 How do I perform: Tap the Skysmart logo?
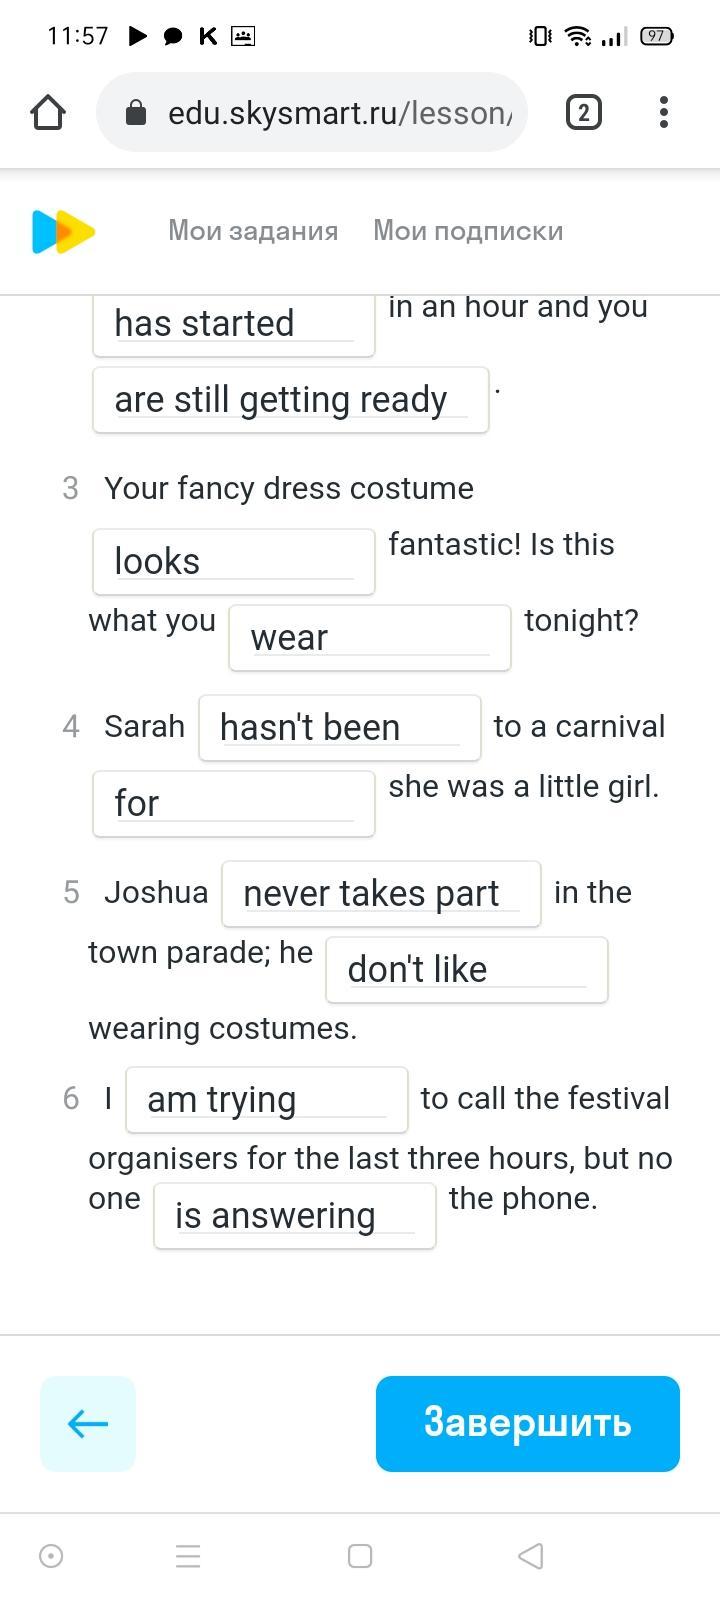63,232
